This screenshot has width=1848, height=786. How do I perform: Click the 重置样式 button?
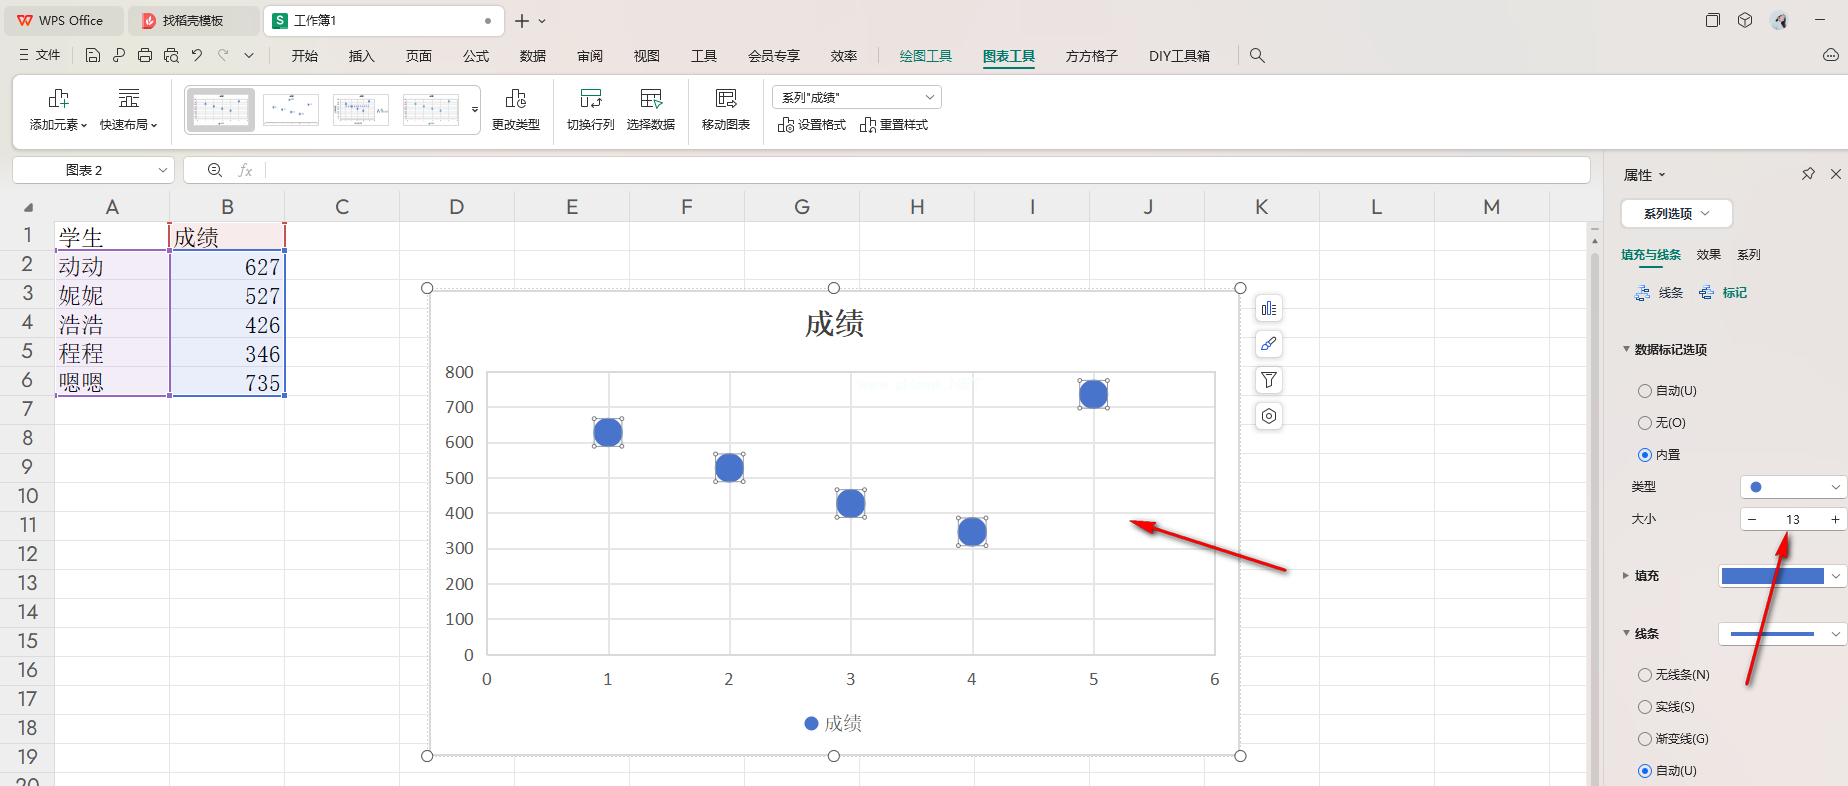tap(894, 125)
